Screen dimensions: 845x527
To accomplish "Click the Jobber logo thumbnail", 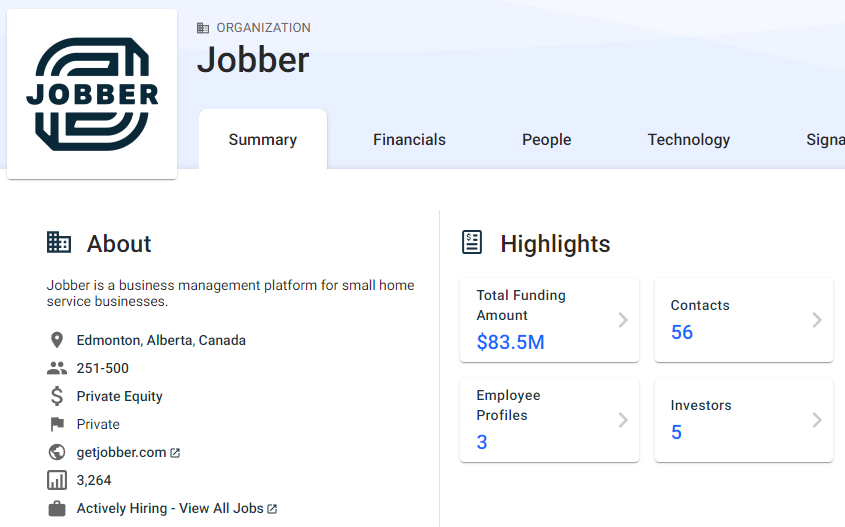I will click(x=92, y=94).
